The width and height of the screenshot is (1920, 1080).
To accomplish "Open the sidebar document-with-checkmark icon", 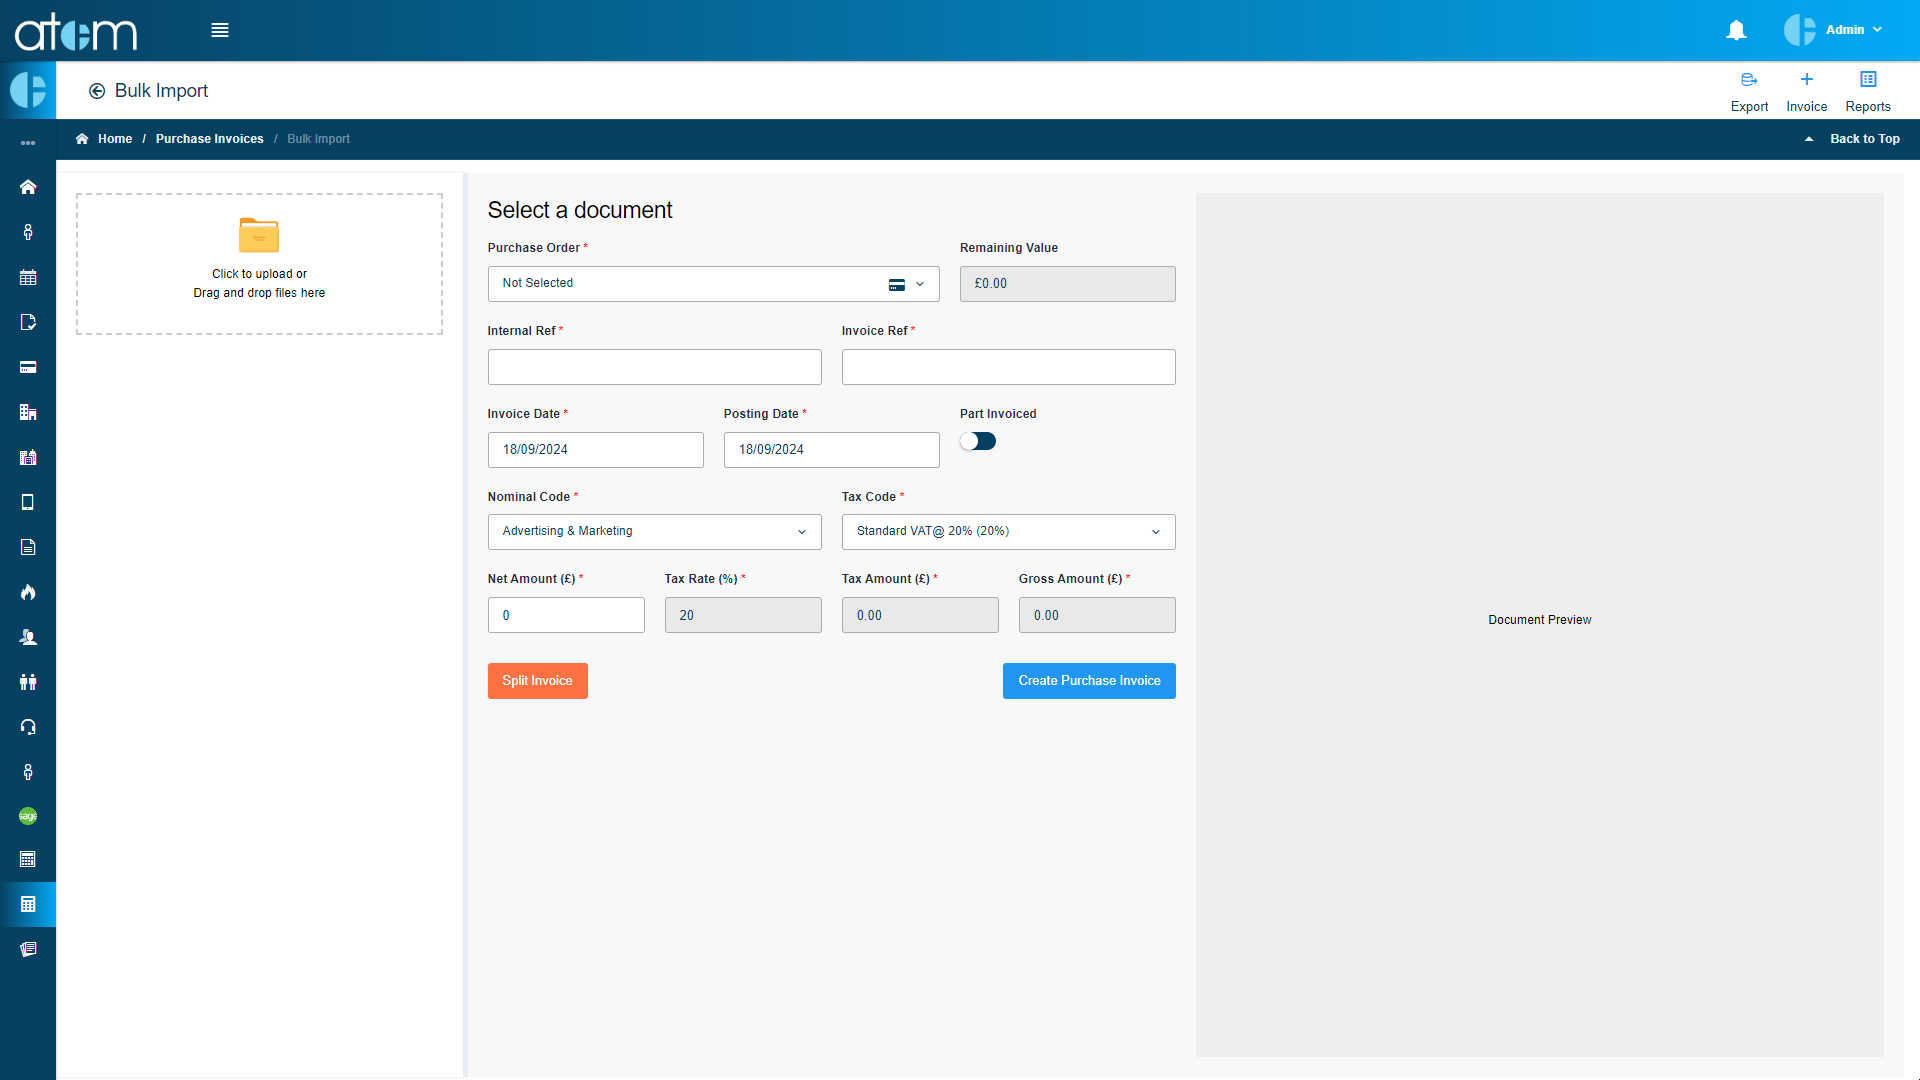I will 28,322.
